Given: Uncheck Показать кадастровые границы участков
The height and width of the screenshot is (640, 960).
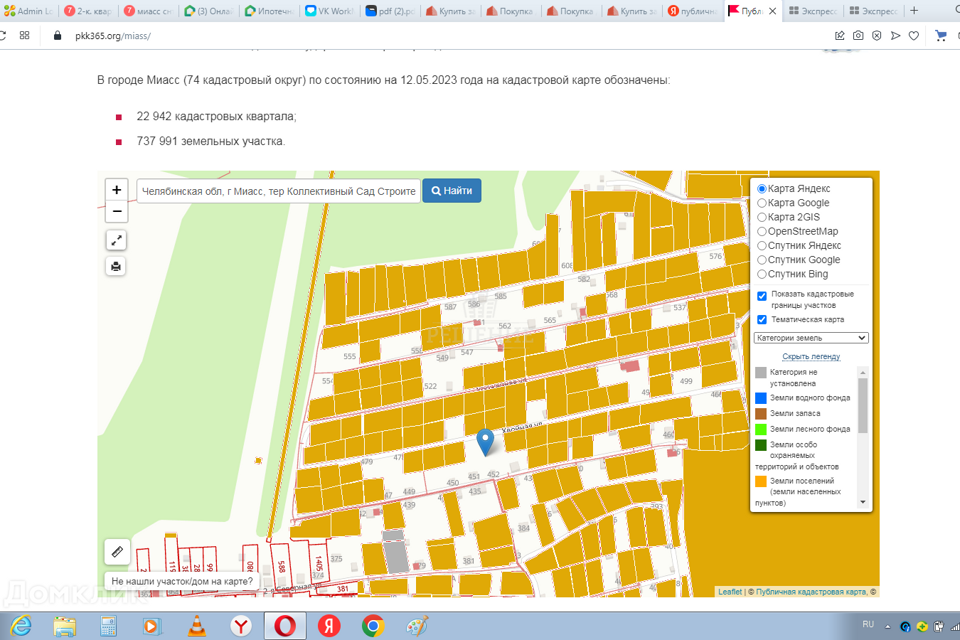Looking at the screenshot, I should pyautogui.click(x=762, y=296).
